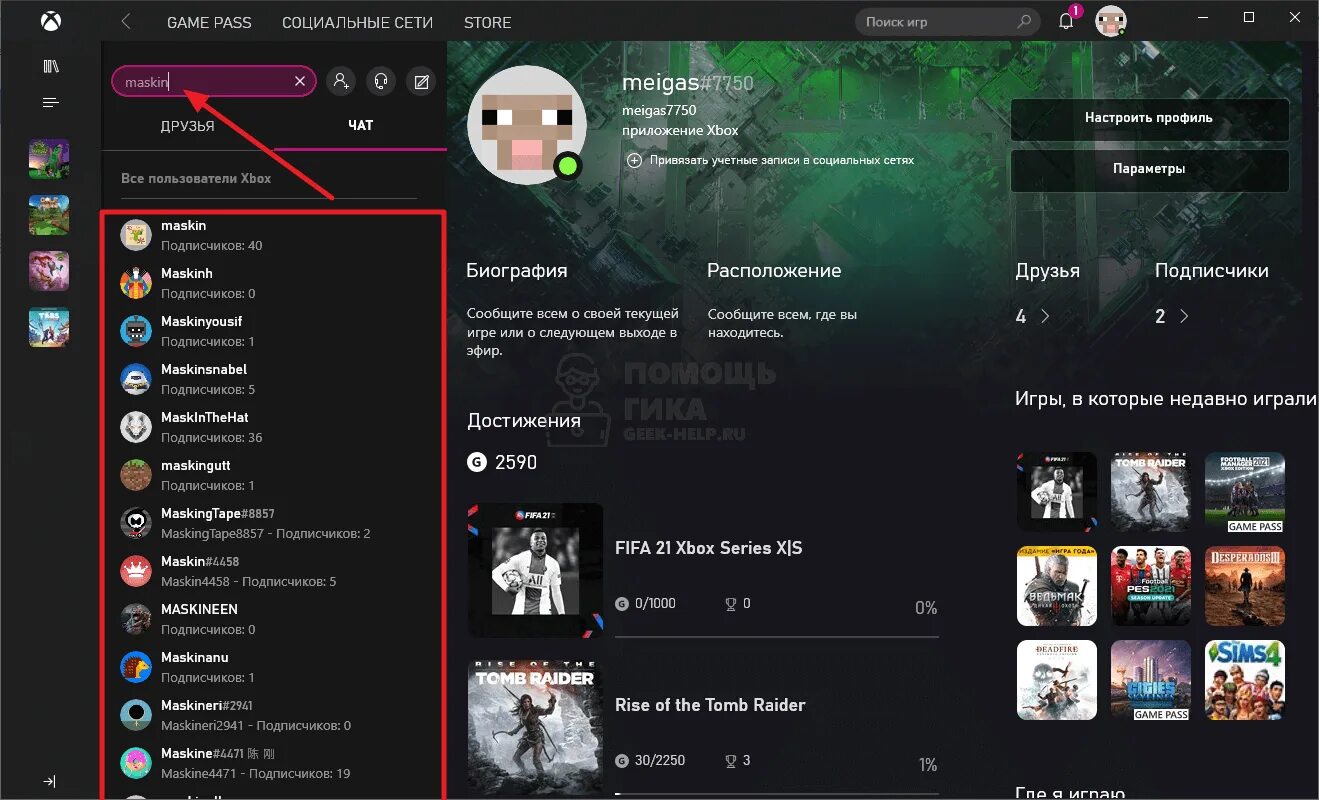
Task: Select user Maskine#4471
Action: click(x=274, y=763)
